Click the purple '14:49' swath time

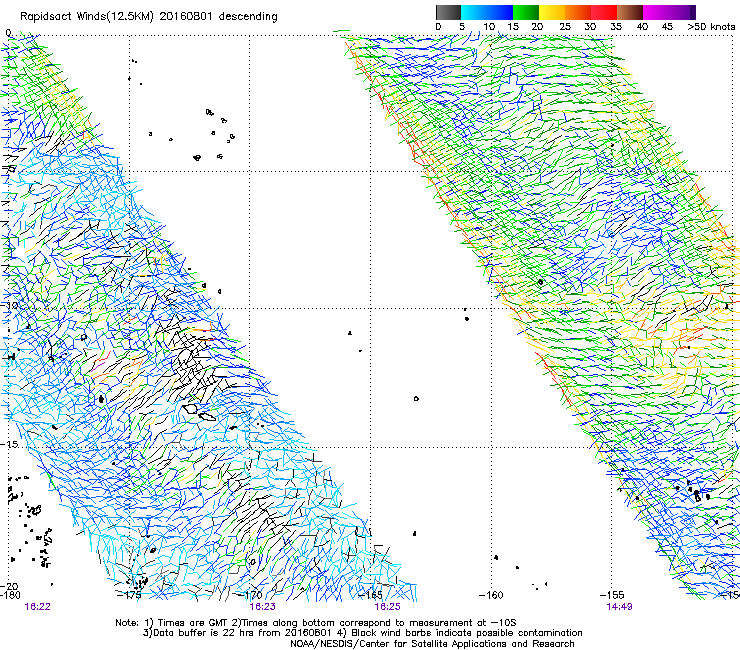click(x=620, y=607)
